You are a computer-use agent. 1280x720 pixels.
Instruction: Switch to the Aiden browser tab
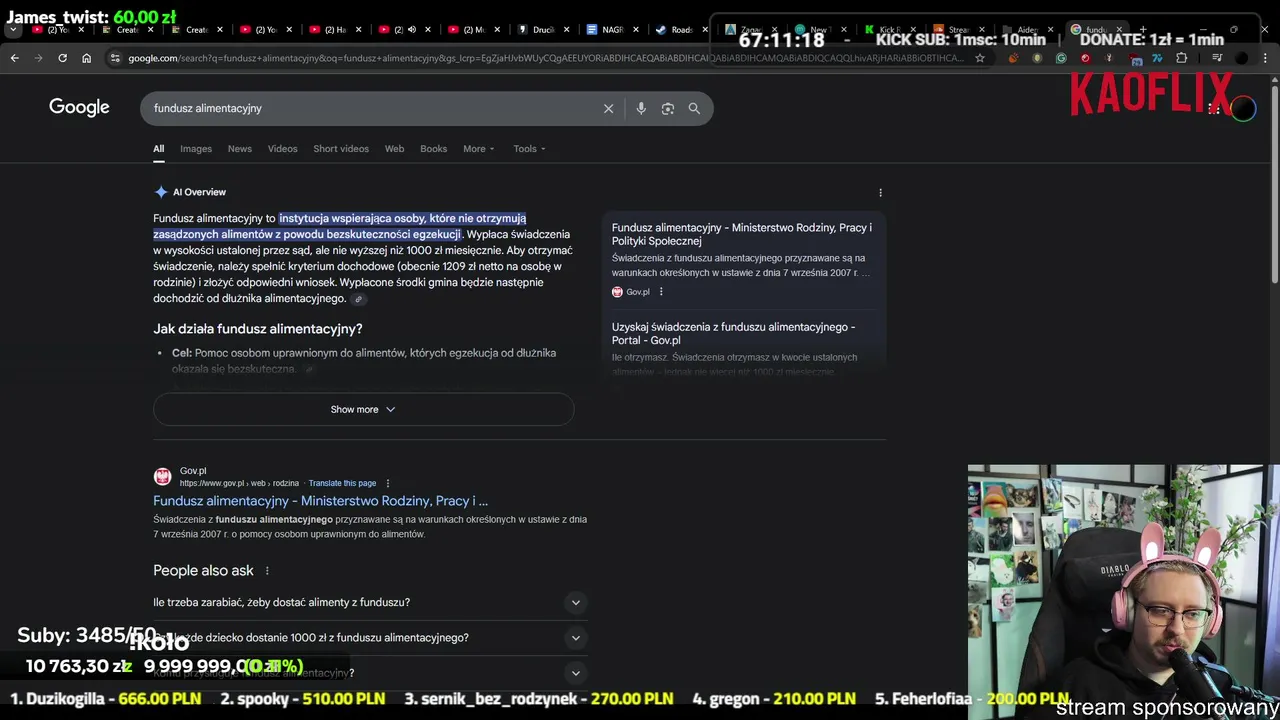1026,30
